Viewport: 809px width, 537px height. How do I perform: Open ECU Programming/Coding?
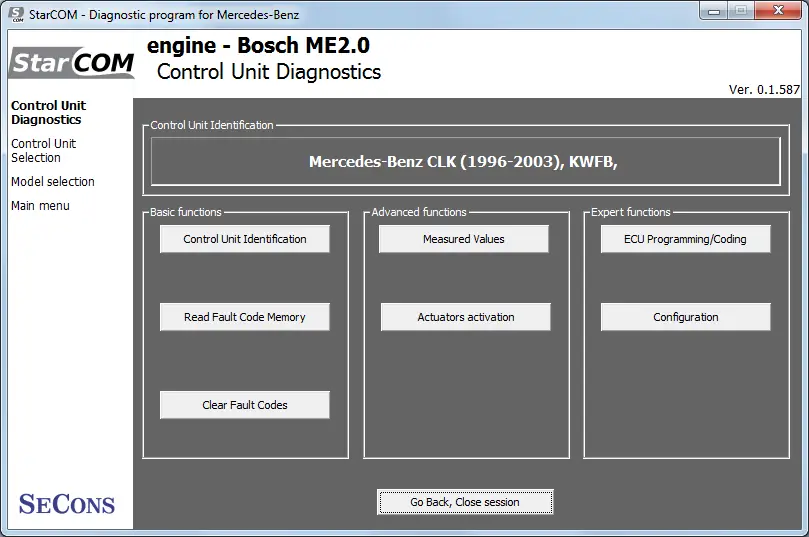coord(685,239)
